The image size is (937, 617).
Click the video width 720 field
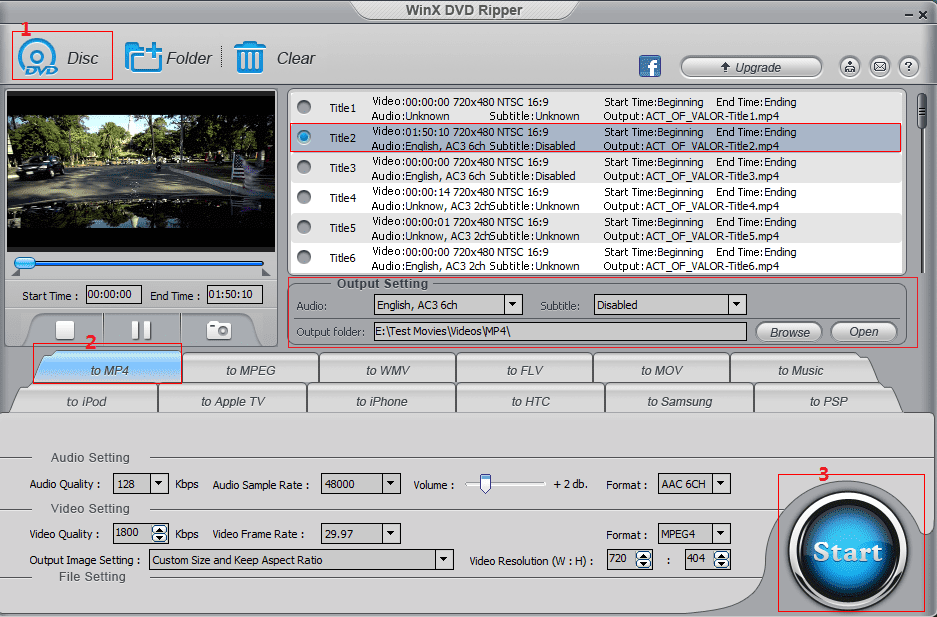(x=621, y=559)
